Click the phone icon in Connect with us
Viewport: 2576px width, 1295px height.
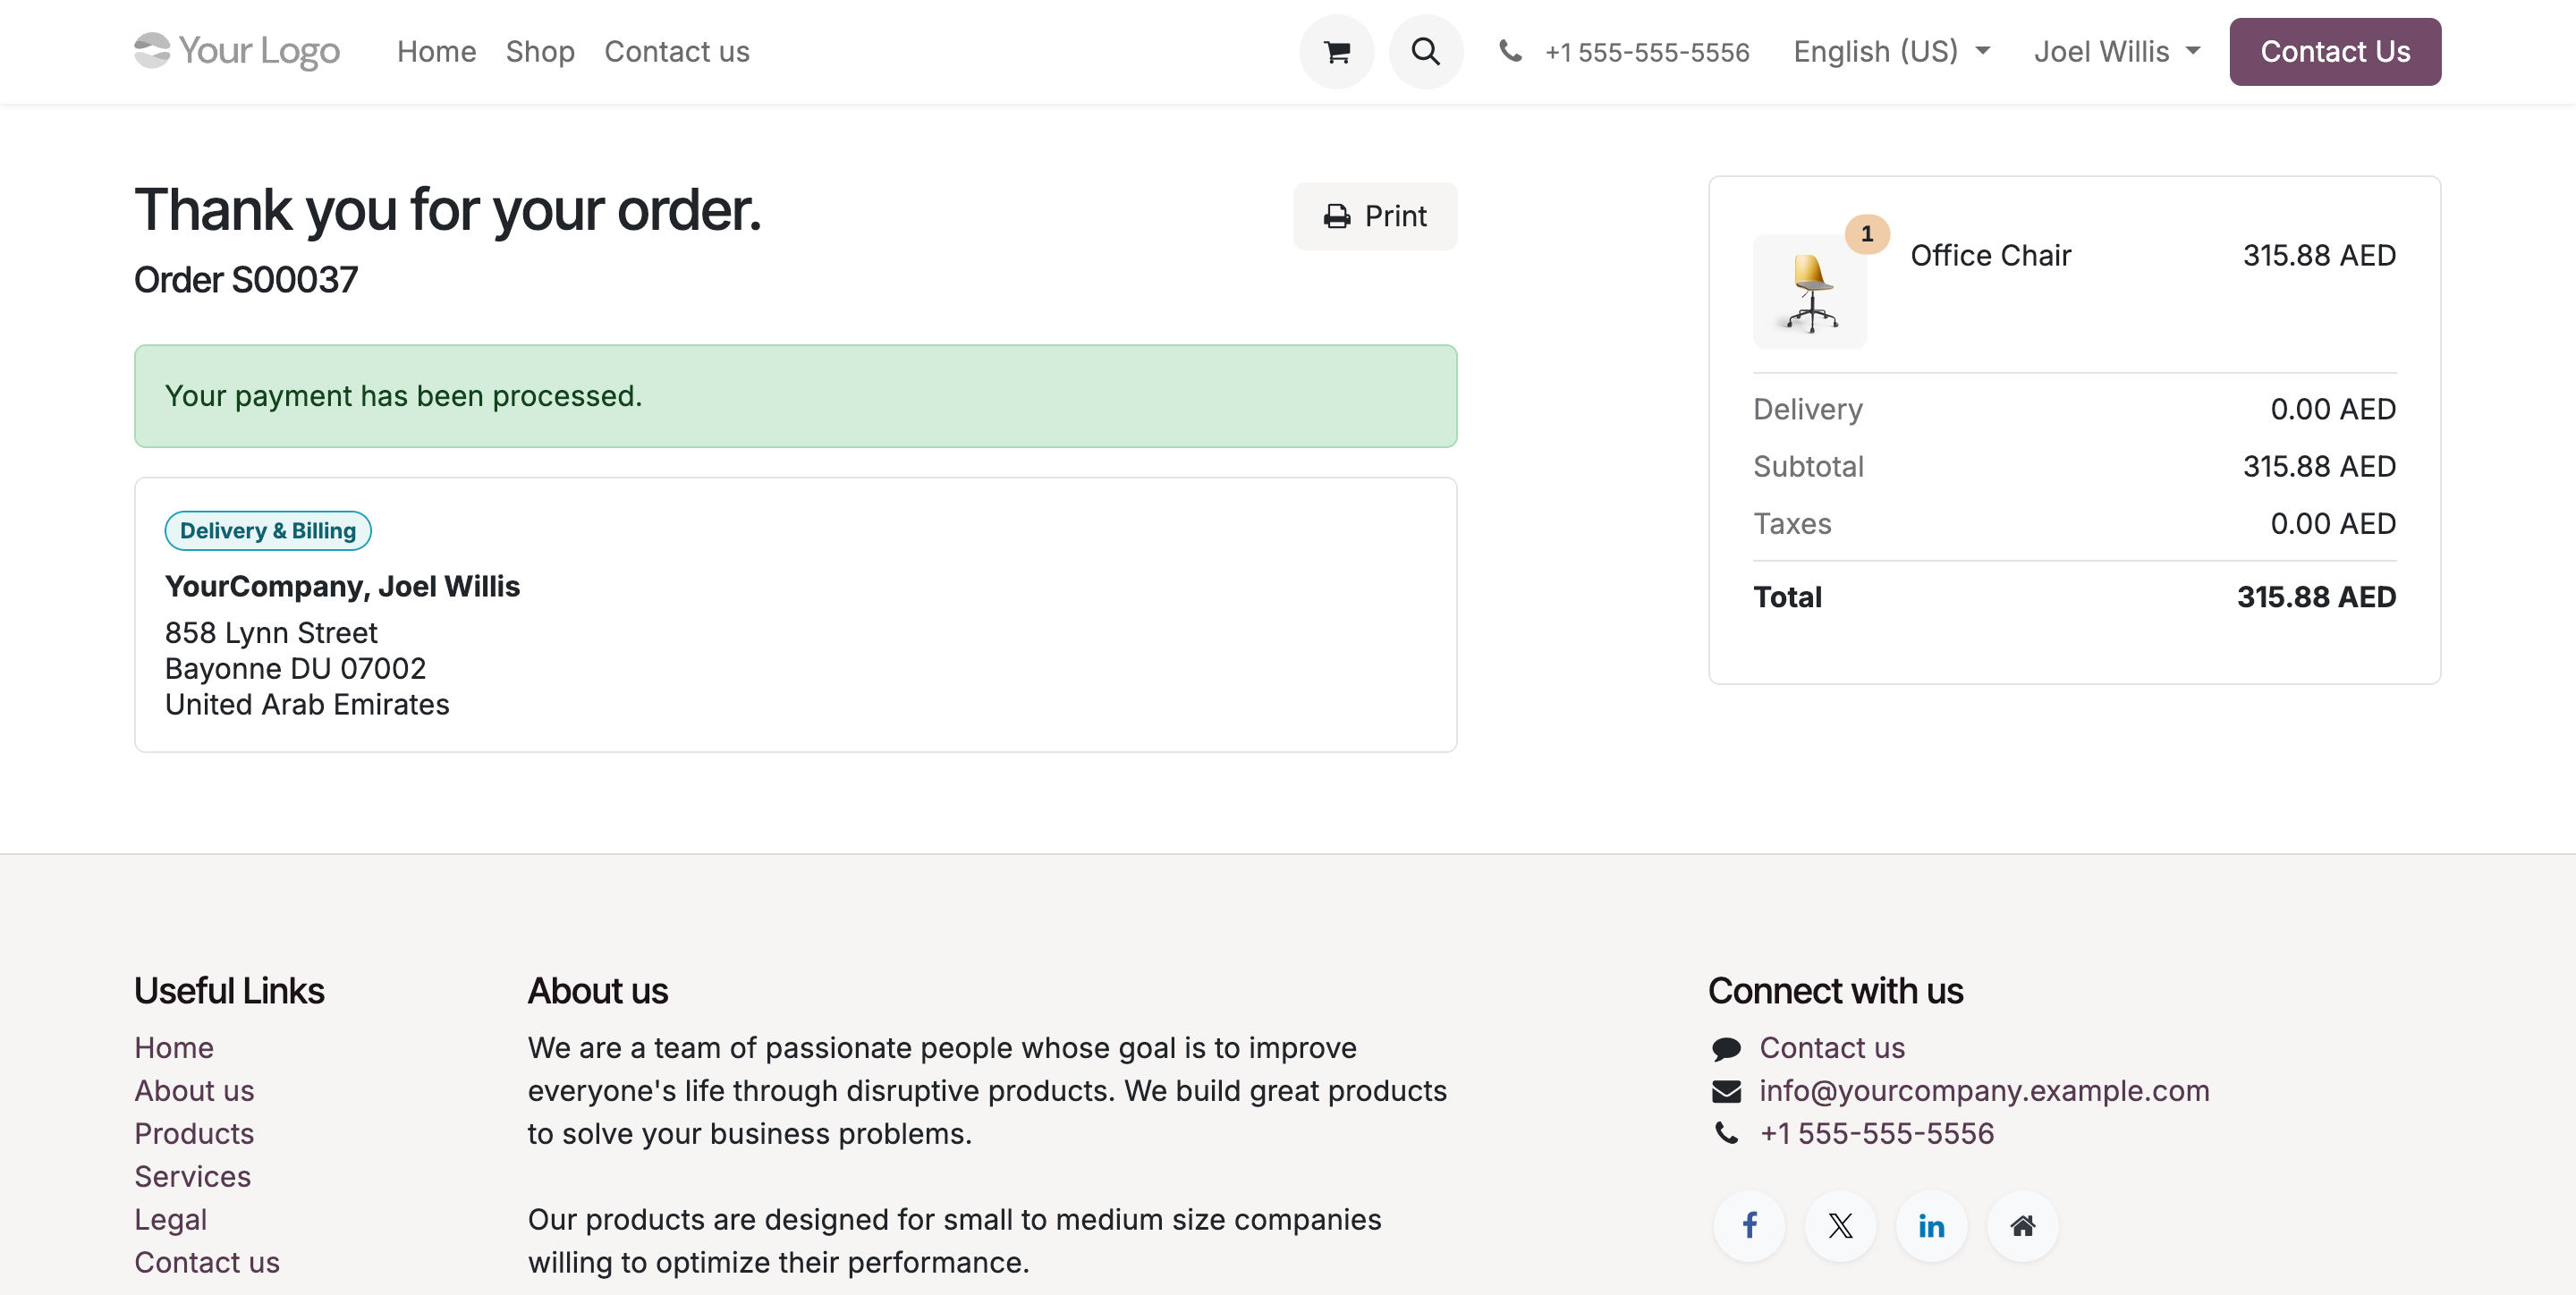[1727, 1133]
